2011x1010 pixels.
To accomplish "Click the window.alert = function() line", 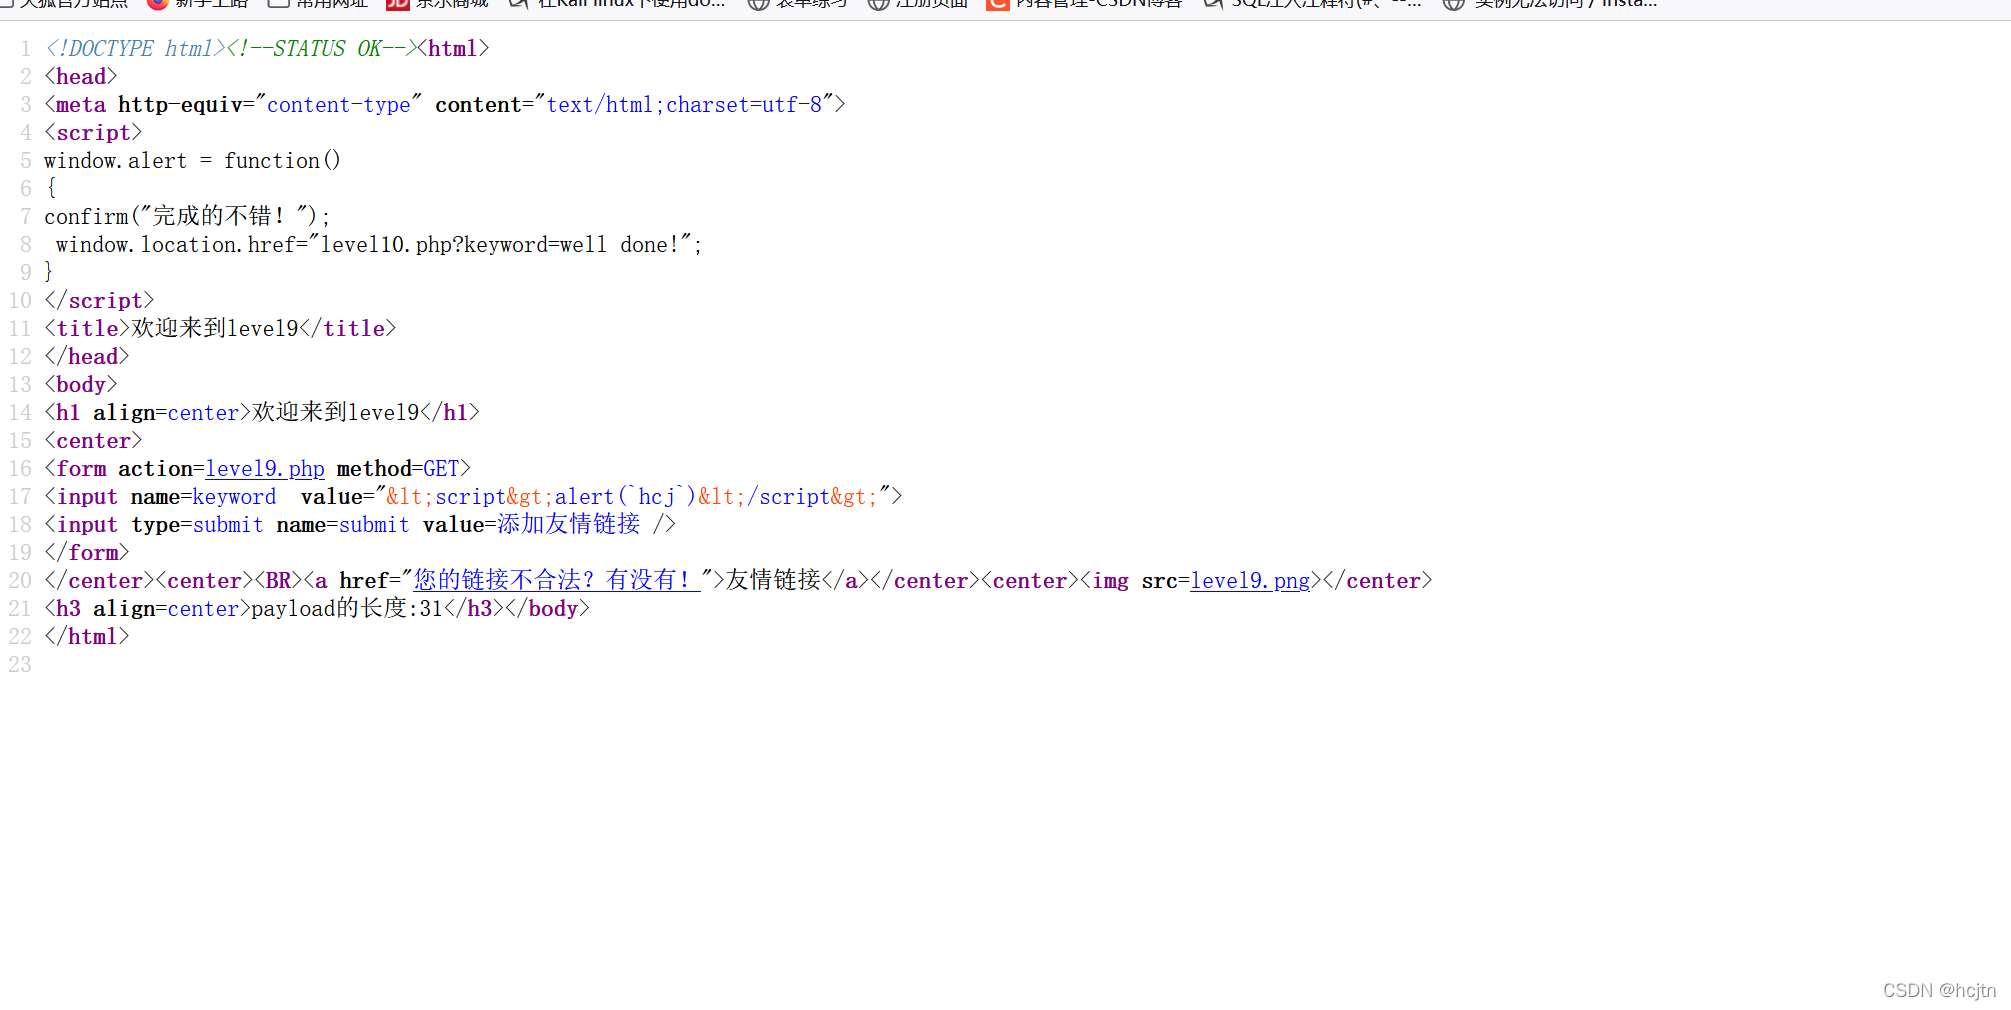I will (x=192, y=160).
